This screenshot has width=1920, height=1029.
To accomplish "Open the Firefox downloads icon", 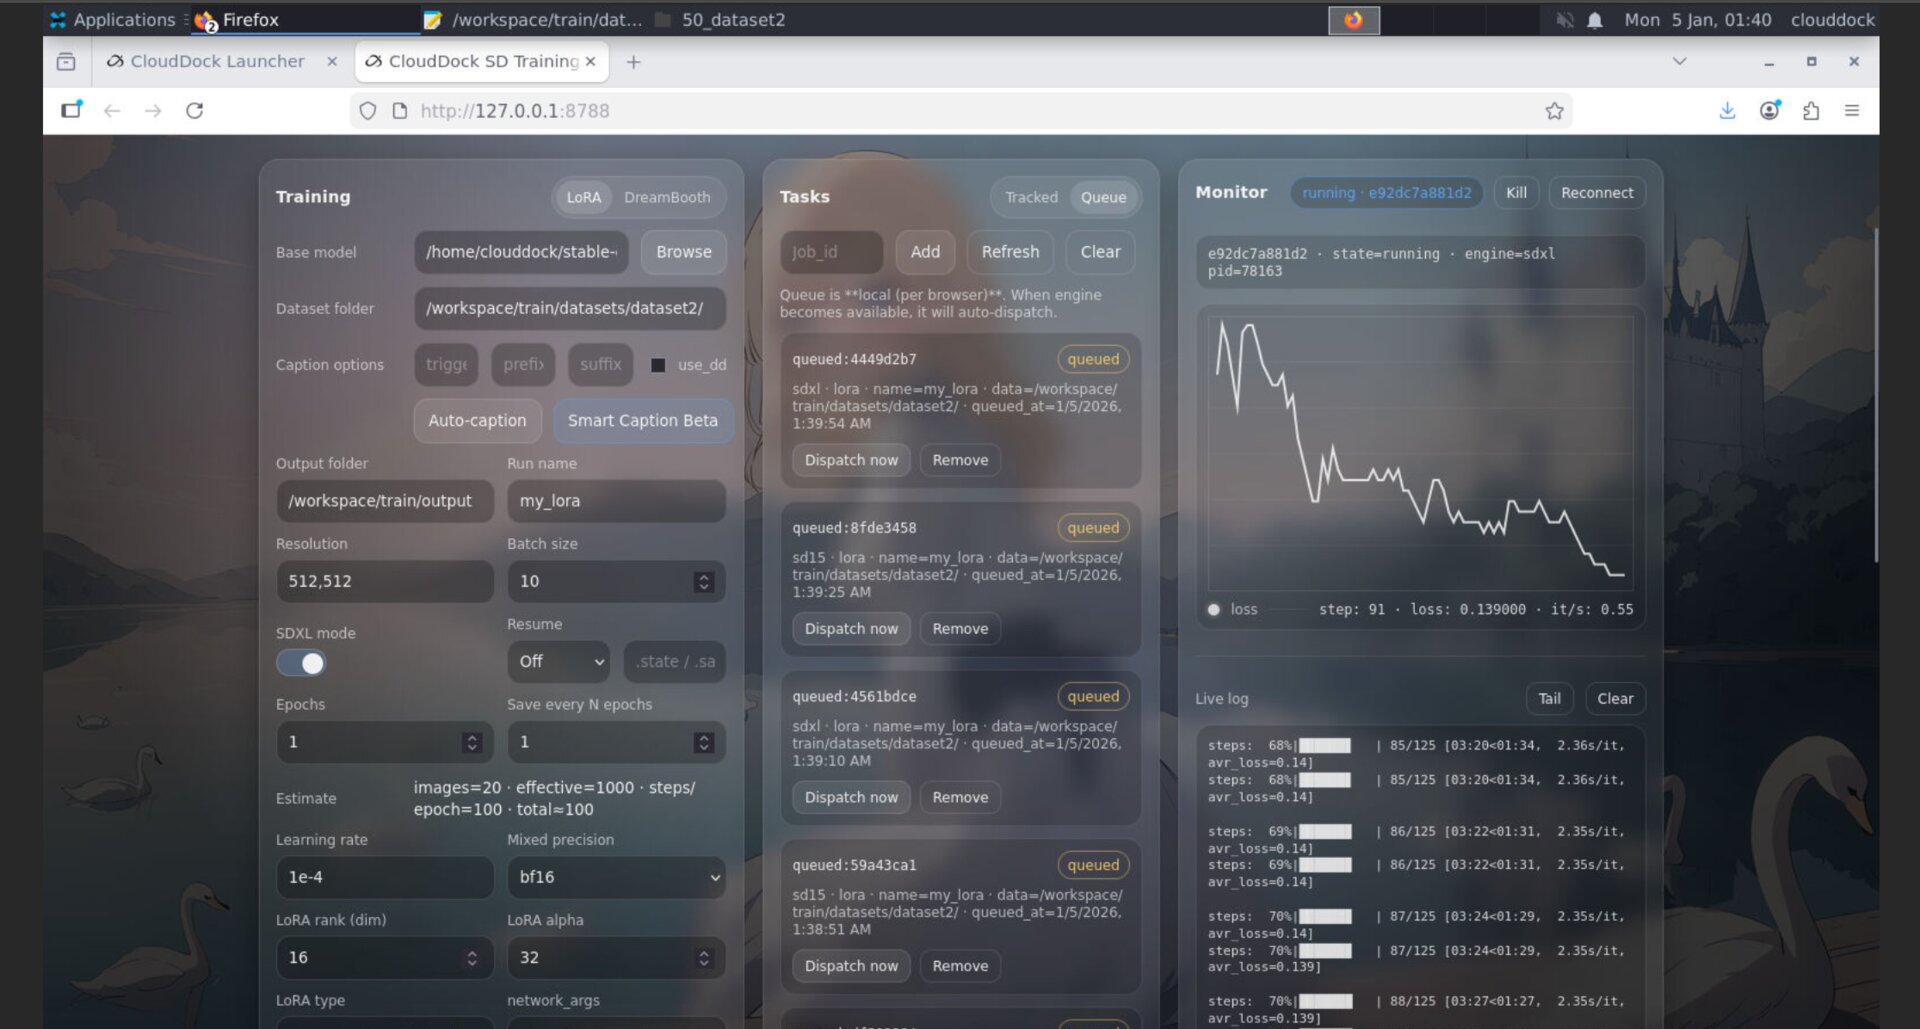I will click(x=1727, y=111).
